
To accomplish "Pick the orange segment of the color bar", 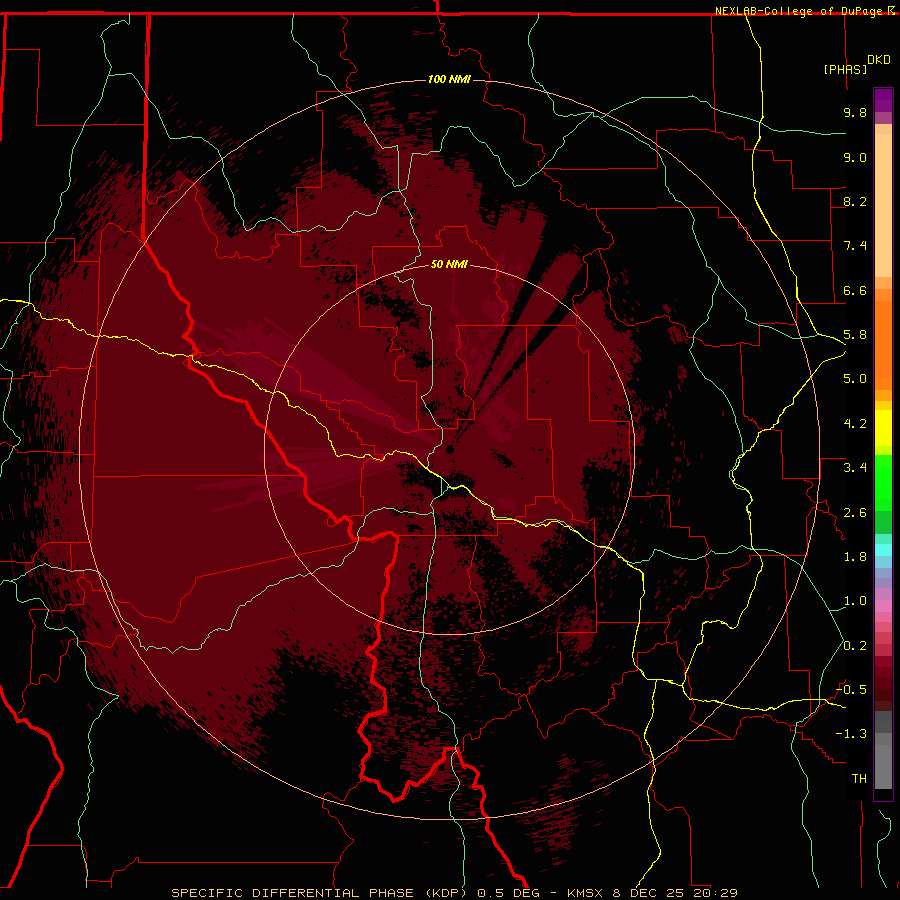I will [883, 345].
